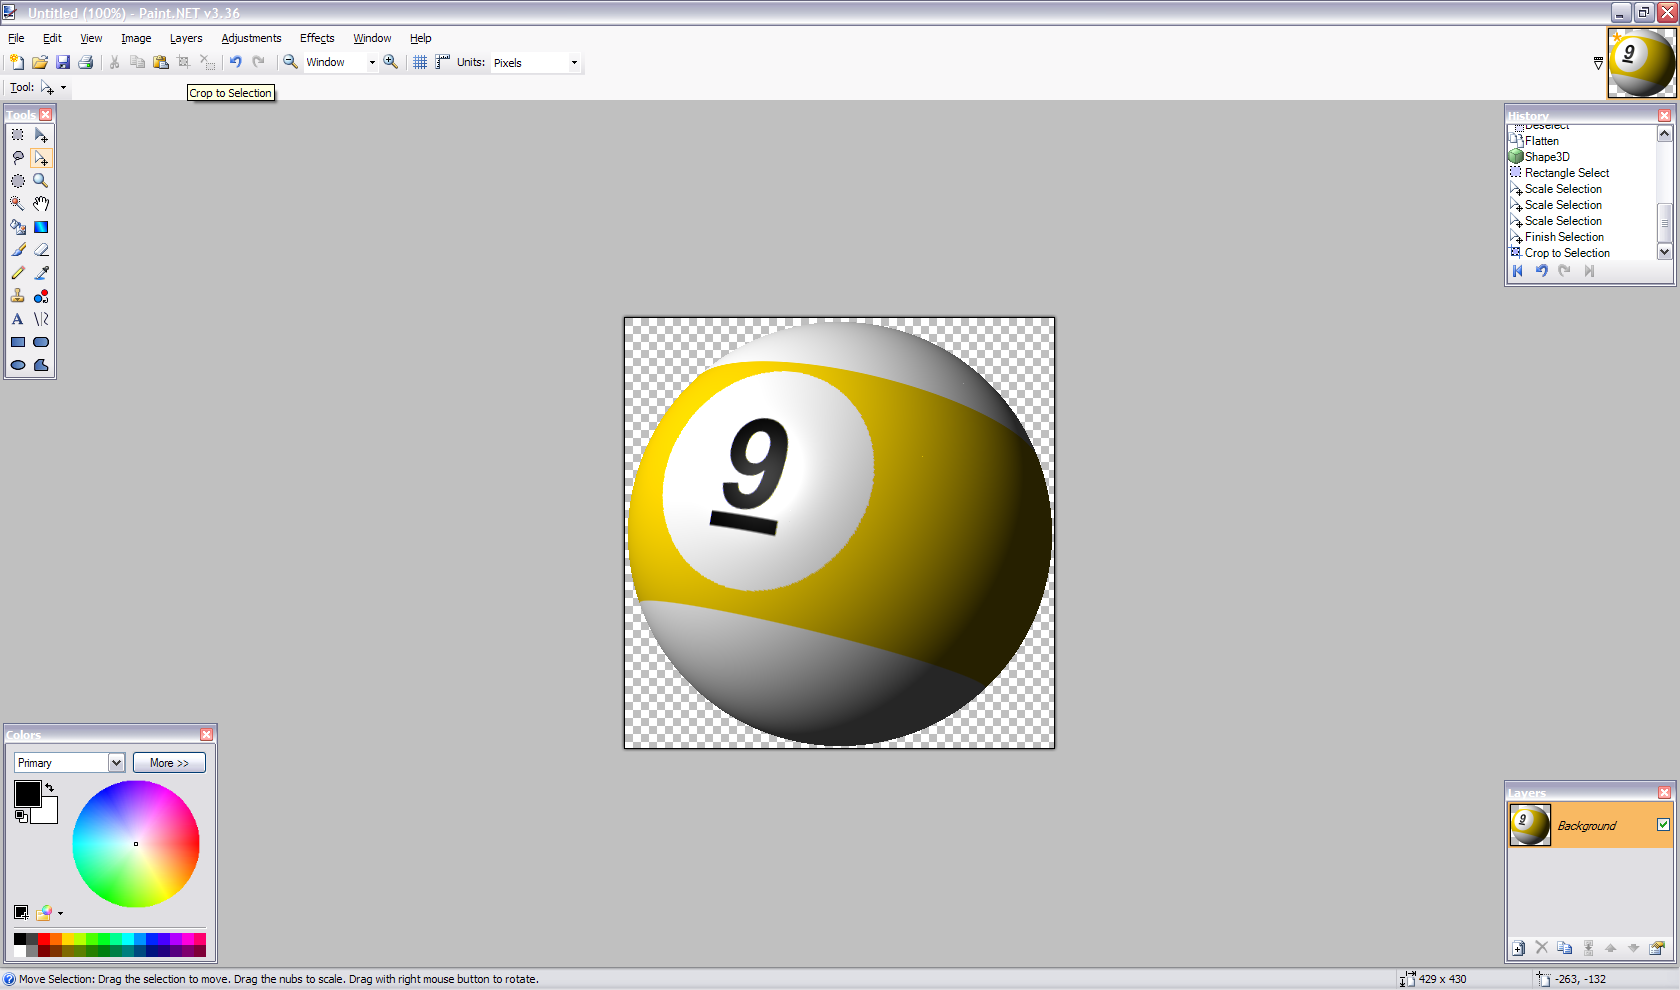This screenshot has height=990, width=1680.
Task: Expand the Primary color mode dropdown
Action: coord(117,762)
